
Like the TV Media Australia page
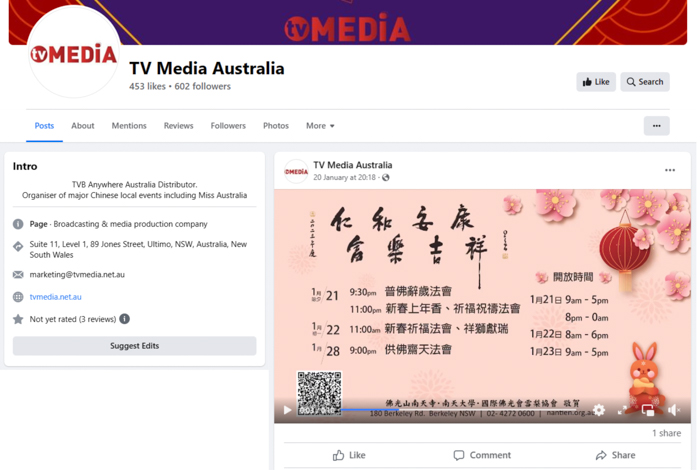coord(596,82)
